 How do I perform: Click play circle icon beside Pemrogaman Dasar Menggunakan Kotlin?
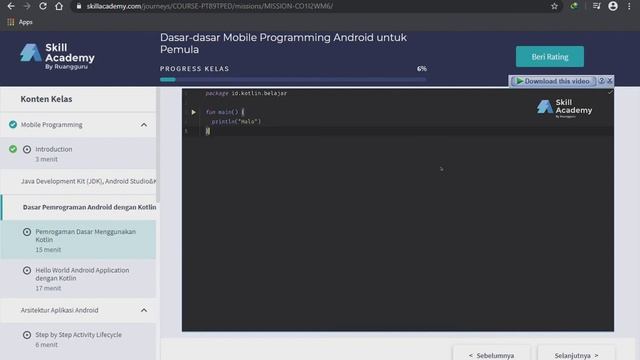pyautogui.click(x=27, y=232)
